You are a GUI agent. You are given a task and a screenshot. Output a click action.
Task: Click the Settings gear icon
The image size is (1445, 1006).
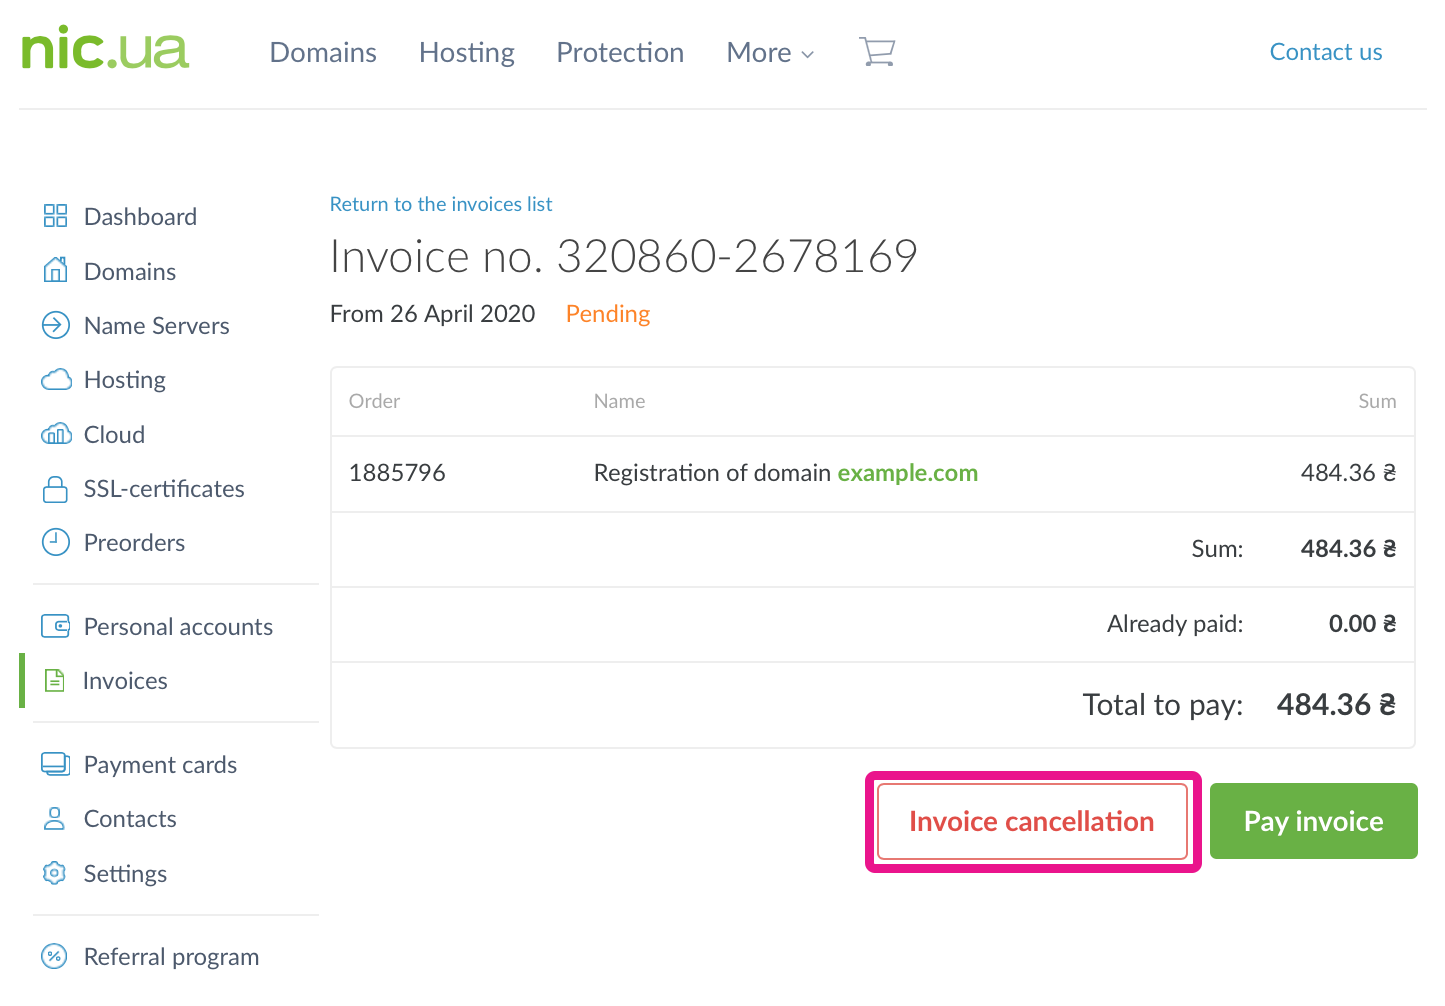click(55, 873)
